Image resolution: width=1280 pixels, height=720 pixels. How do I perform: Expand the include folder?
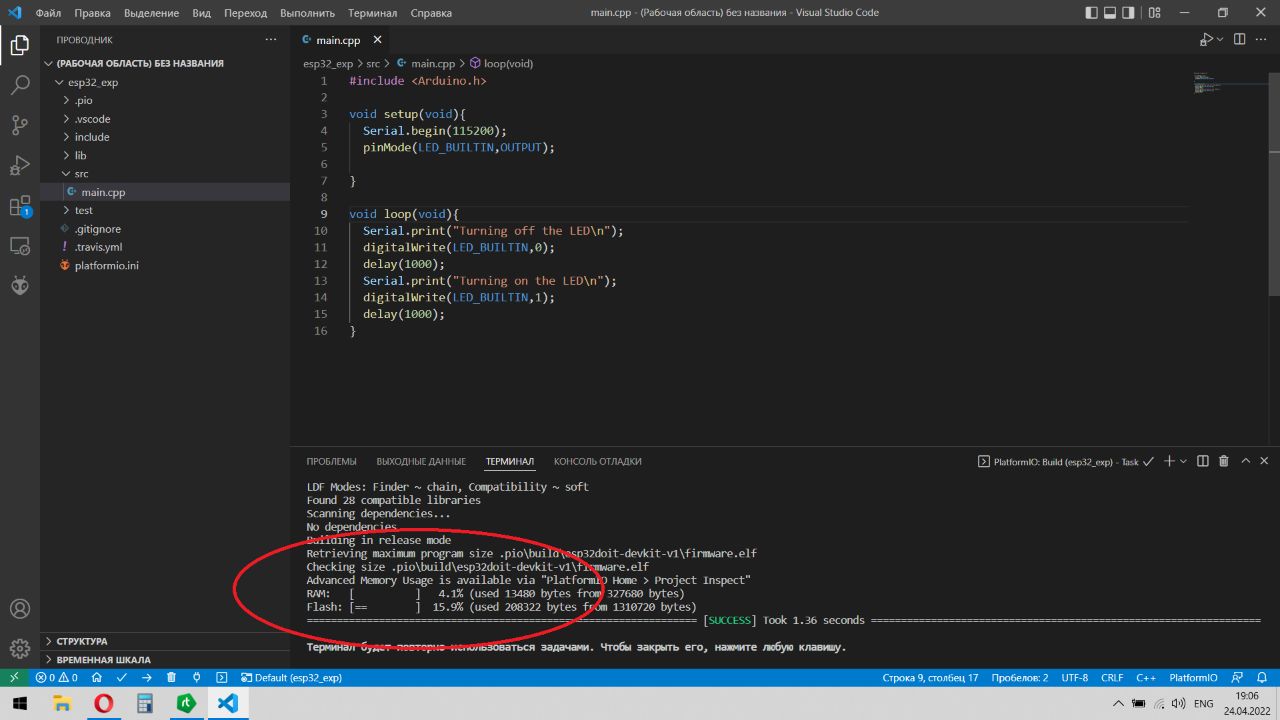92,137
